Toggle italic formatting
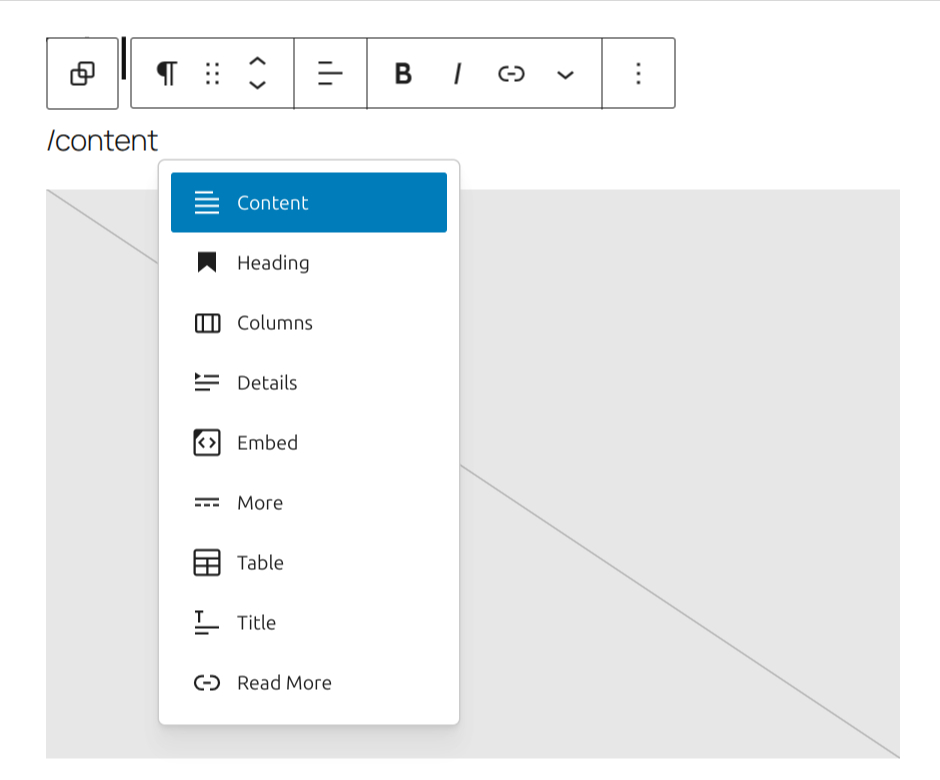This screenshot has width=940, height=780. pos(457,73)
